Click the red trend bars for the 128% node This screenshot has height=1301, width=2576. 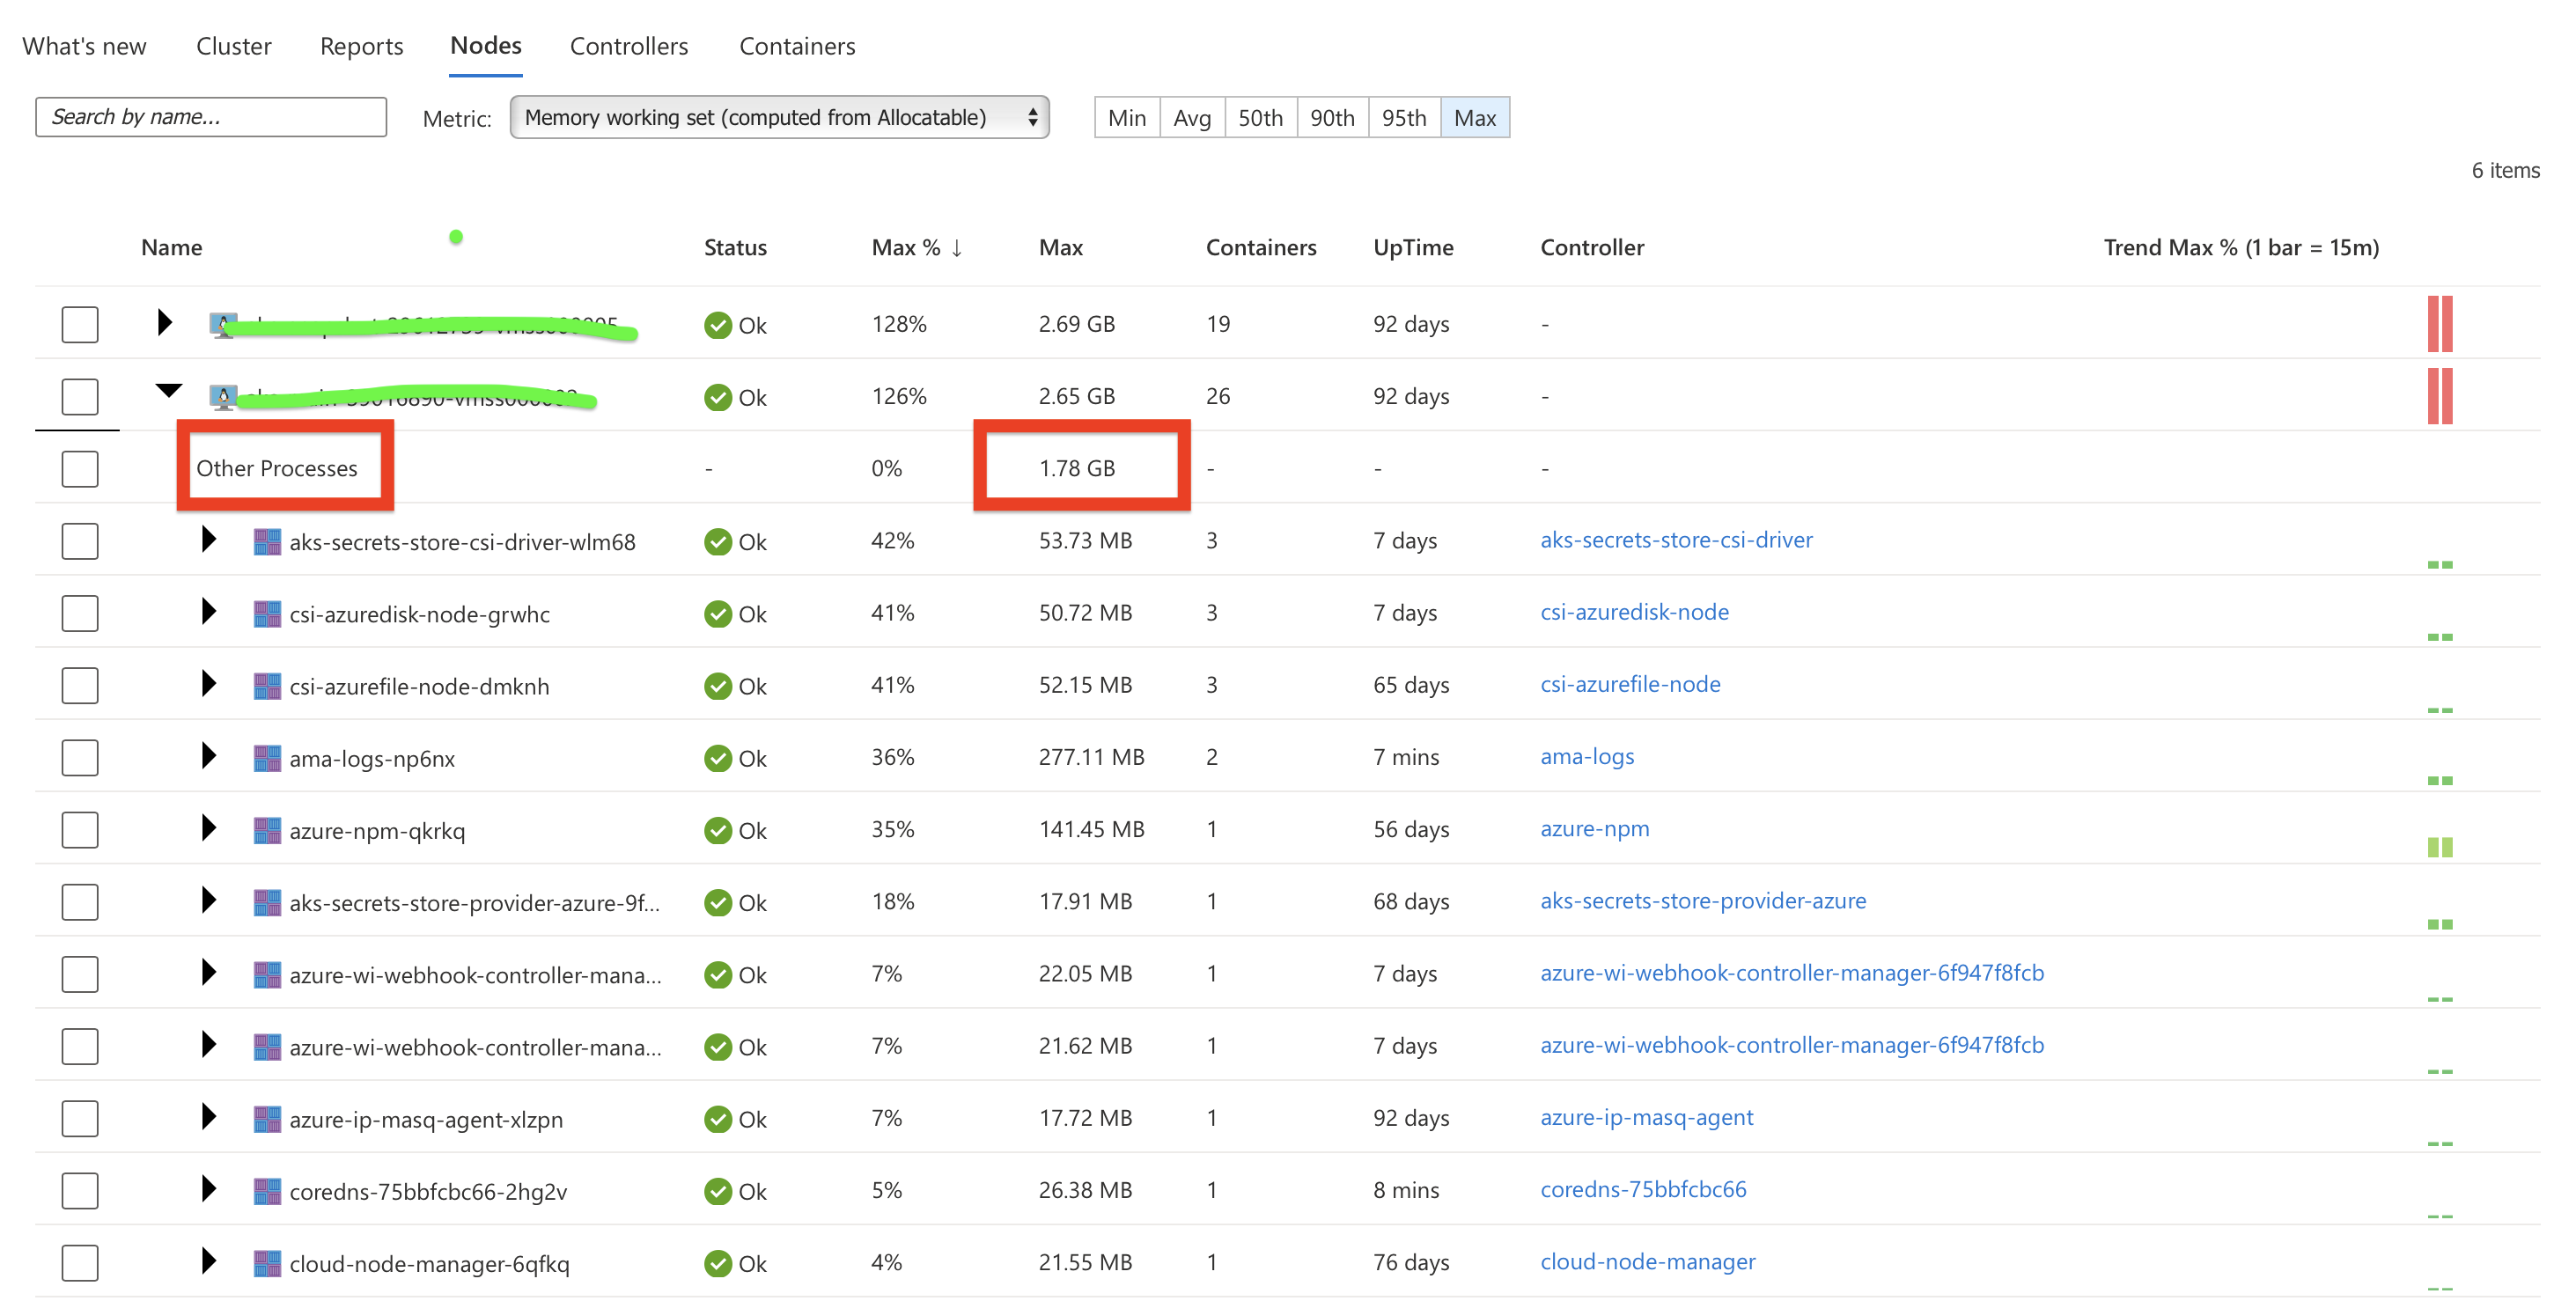tap(2439, 323)
